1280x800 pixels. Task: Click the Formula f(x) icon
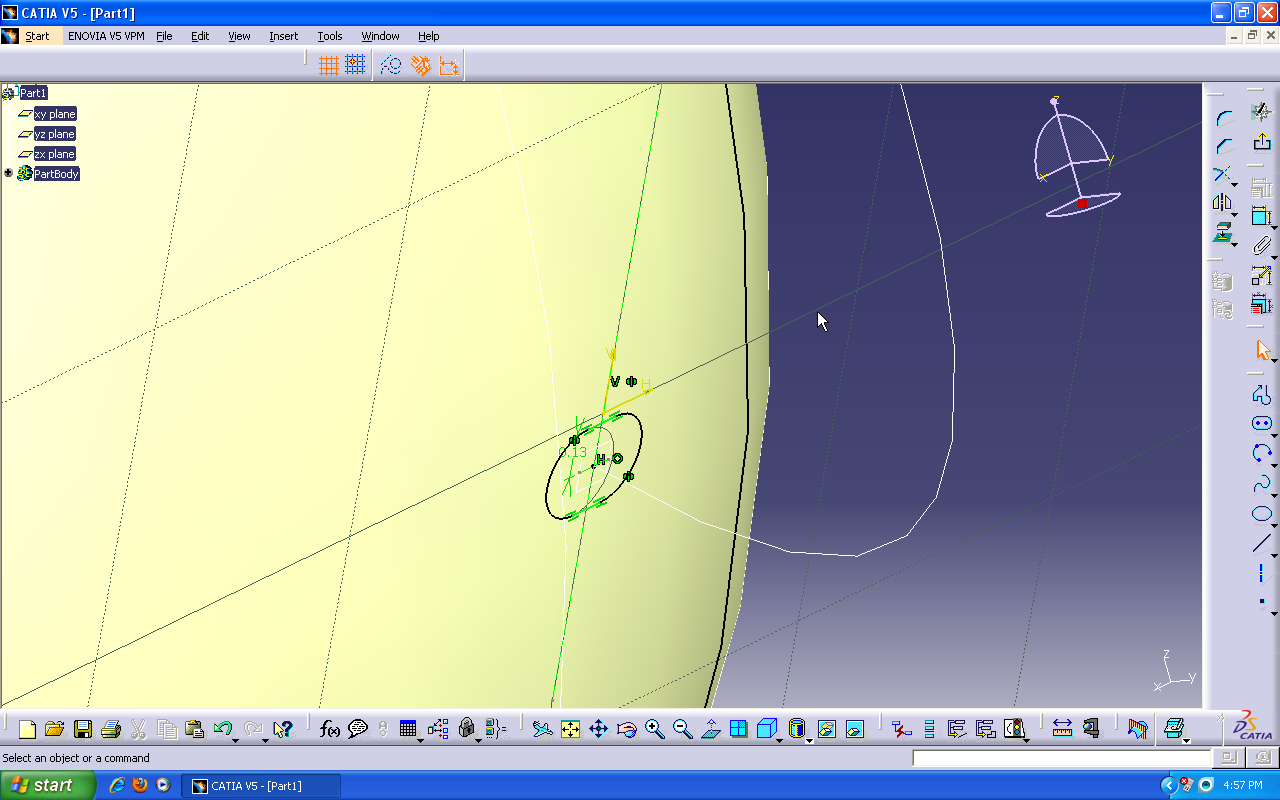[329, 729]
